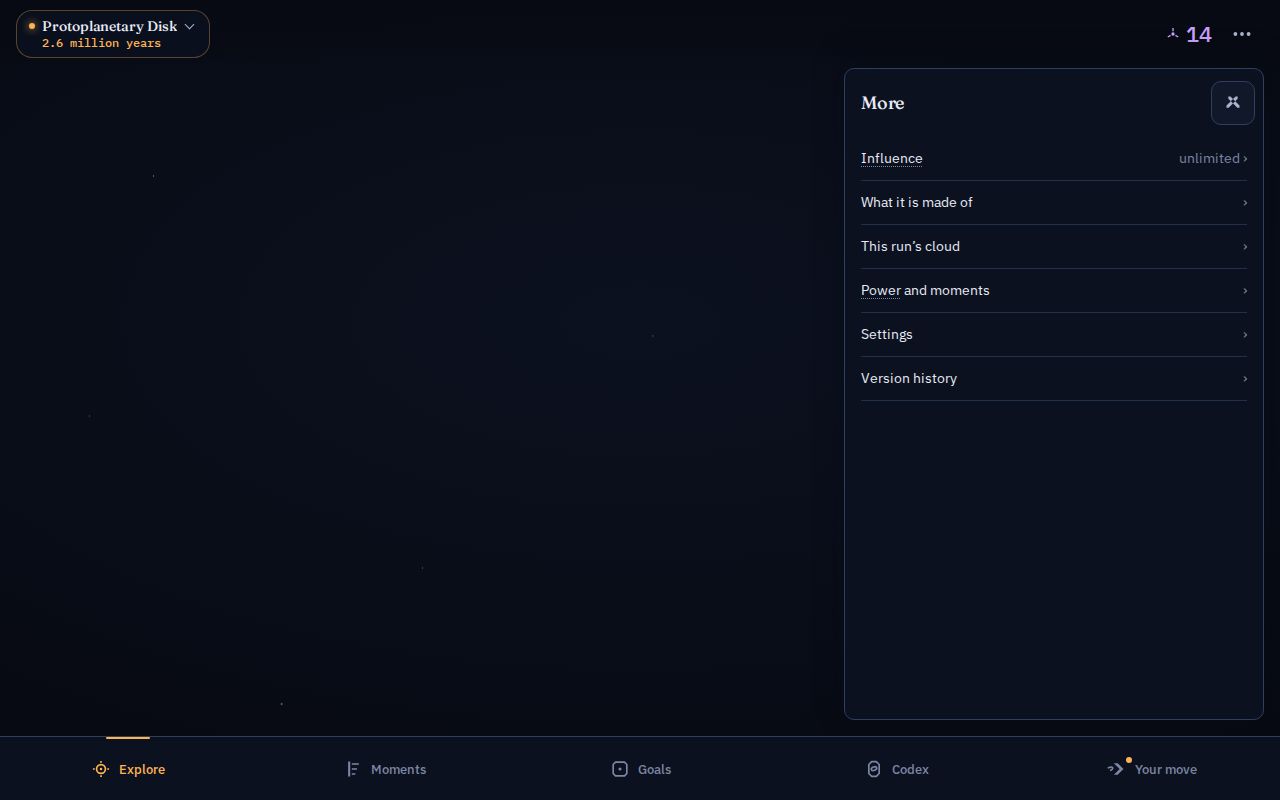The image size is (1280, 800).
Task: Click the purple influence points icon
Action: 1173,34
